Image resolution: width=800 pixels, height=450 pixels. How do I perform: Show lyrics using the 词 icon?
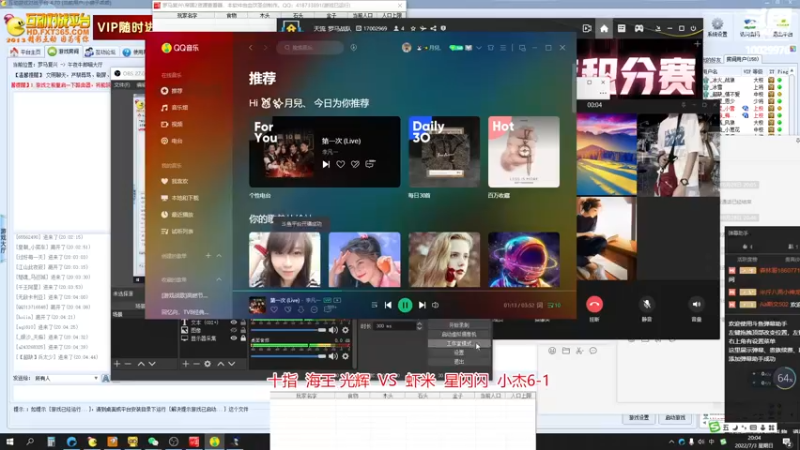point(540,305)
